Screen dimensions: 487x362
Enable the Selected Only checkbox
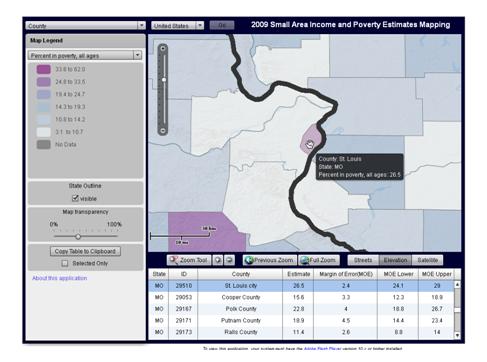tap(65, 263)
